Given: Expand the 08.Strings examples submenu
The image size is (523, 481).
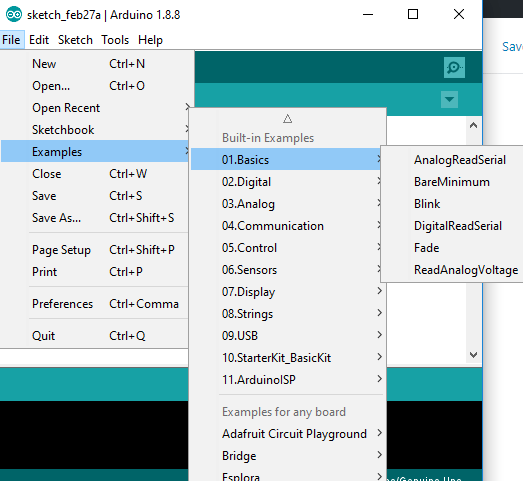Looking at the screenshot, I should pos(288,314).
